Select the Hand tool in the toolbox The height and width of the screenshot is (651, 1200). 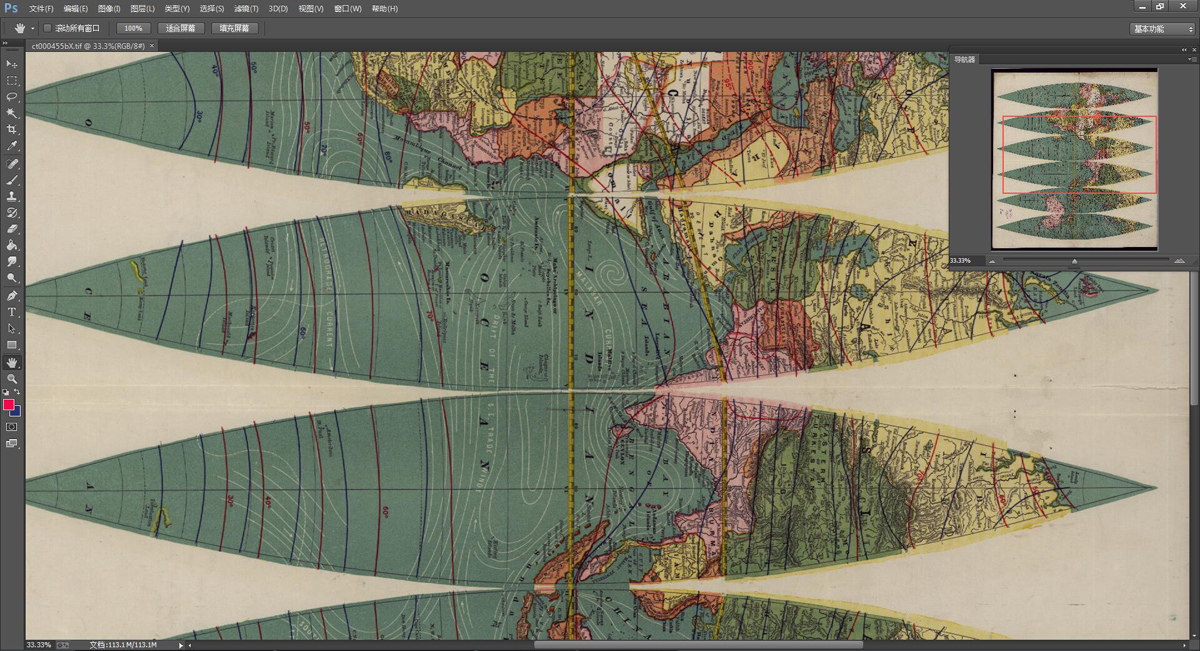12,362
